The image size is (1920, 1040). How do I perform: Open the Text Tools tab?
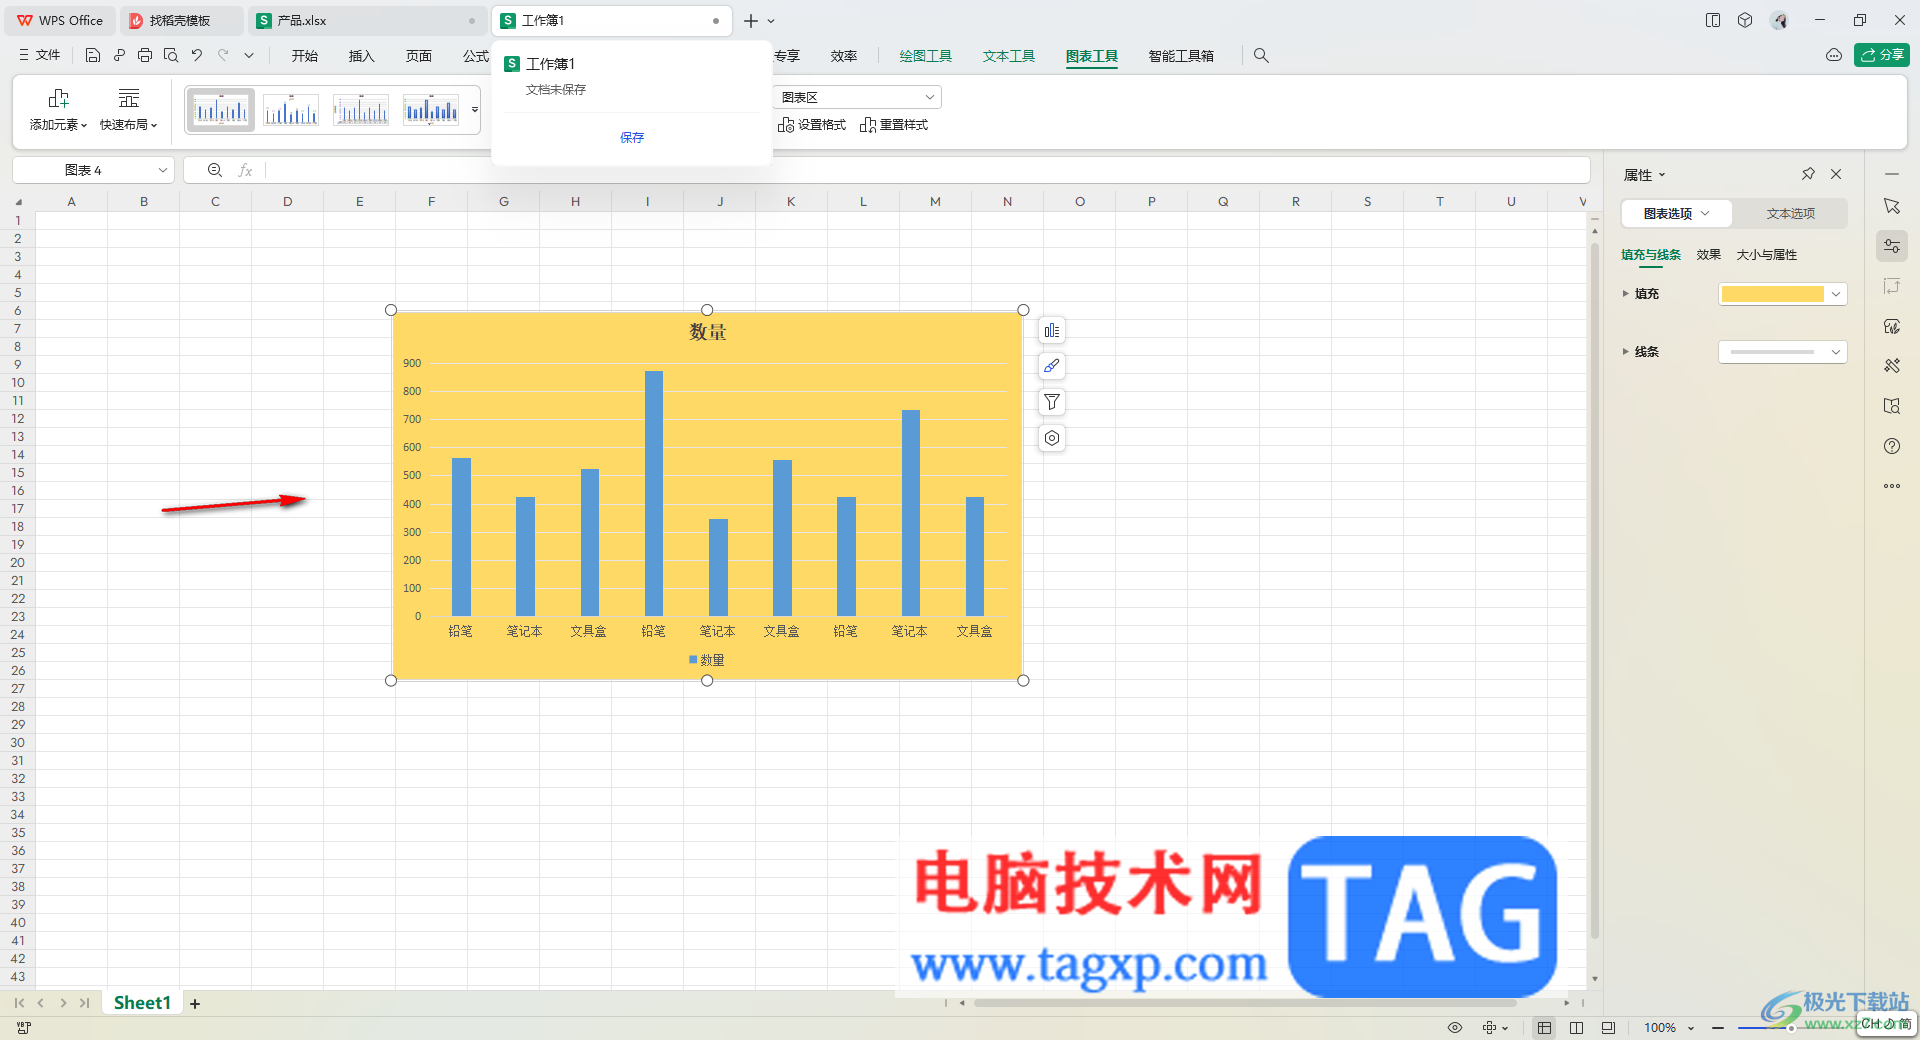click(1008, 56)
